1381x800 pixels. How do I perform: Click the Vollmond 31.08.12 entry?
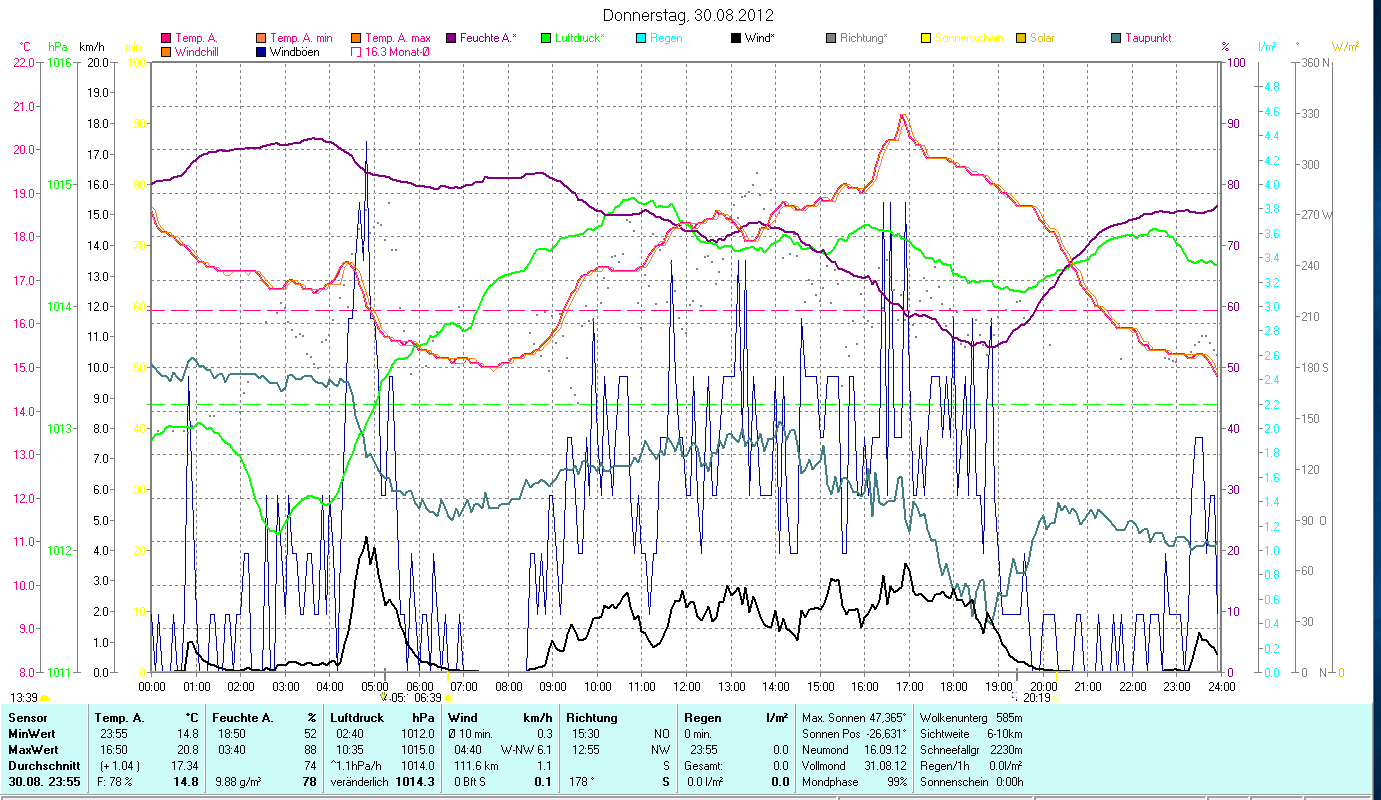point(855,765)
